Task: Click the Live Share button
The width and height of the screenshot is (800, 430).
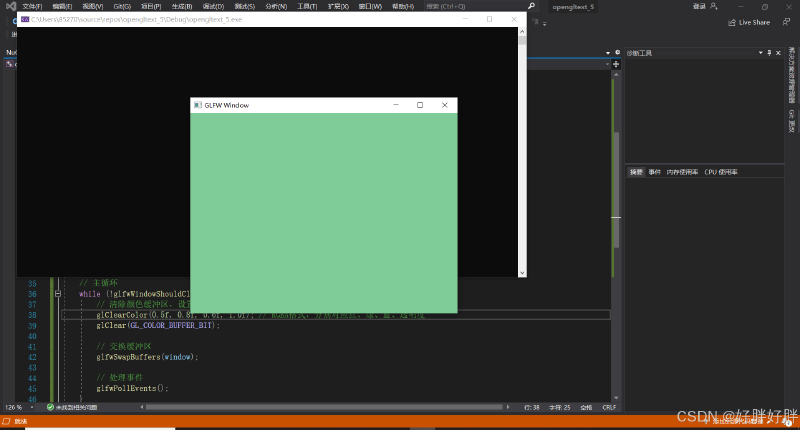Action: 749,22
